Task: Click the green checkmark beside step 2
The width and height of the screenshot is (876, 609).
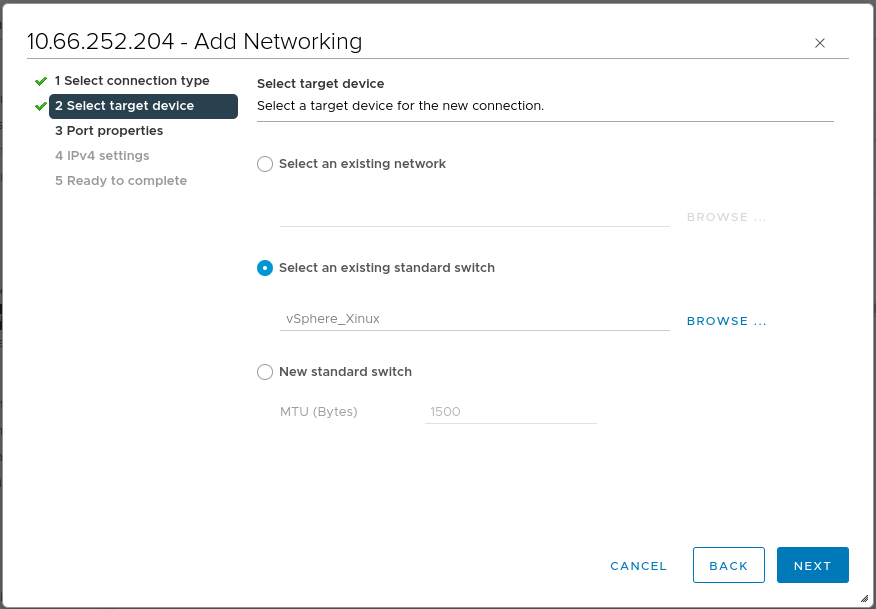Action: [x=40, y=106]
